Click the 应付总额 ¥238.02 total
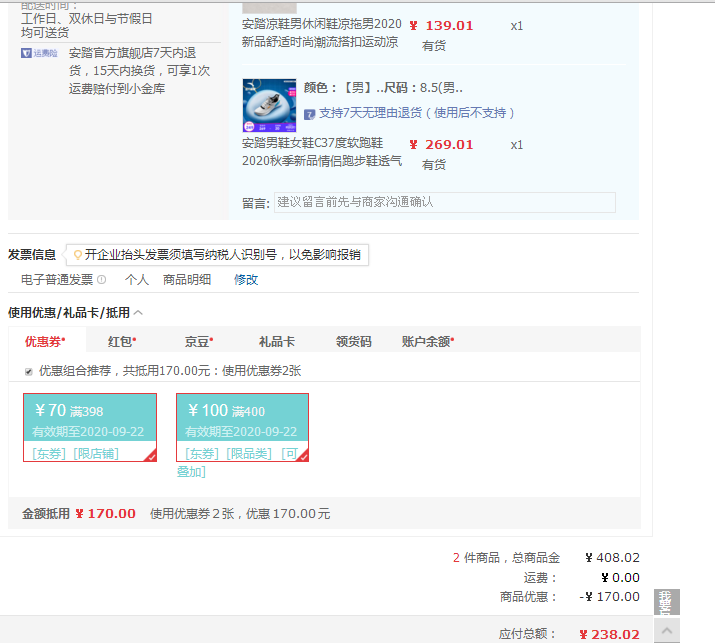This screenshot has height=643, width=715. (x=609, y=634)
